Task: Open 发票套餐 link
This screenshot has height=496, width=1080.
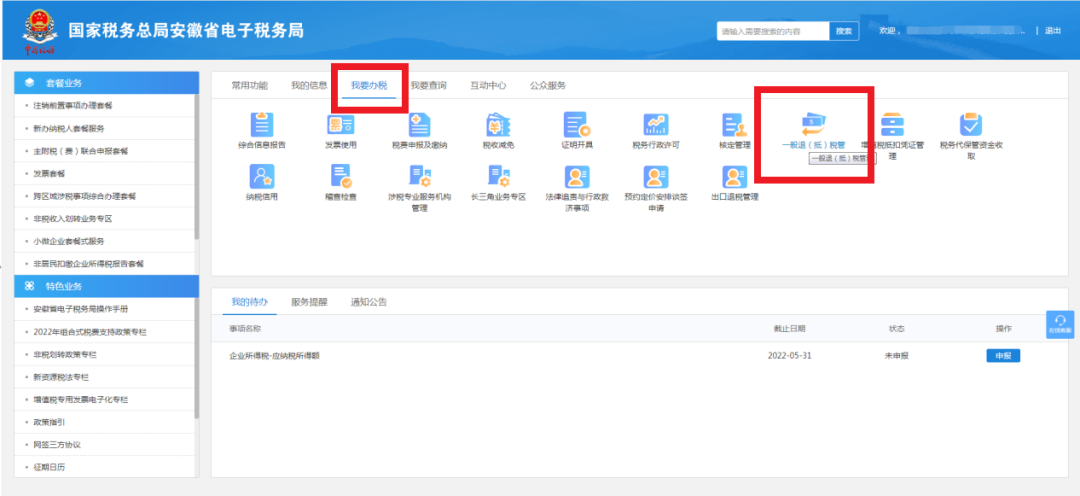Action: pyautogui.click(x=50, y=174)
